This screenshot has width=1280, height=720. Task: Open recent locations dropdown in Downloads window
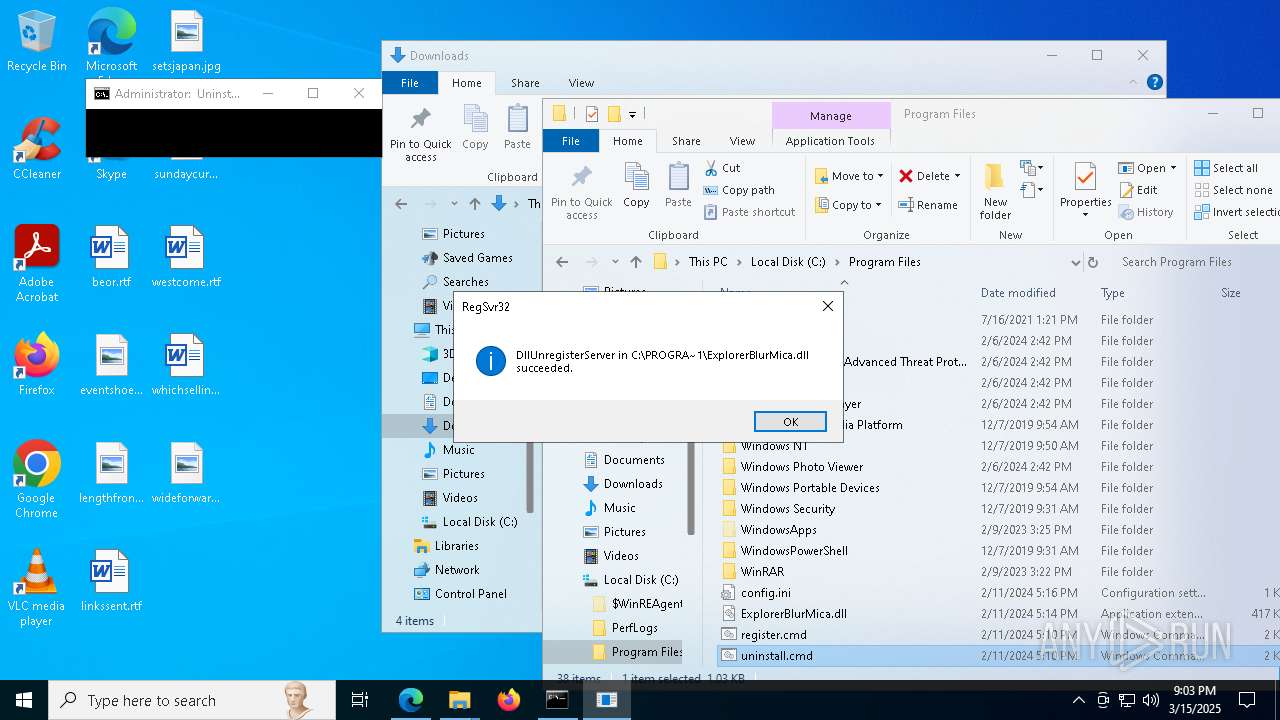coord(453,204)
